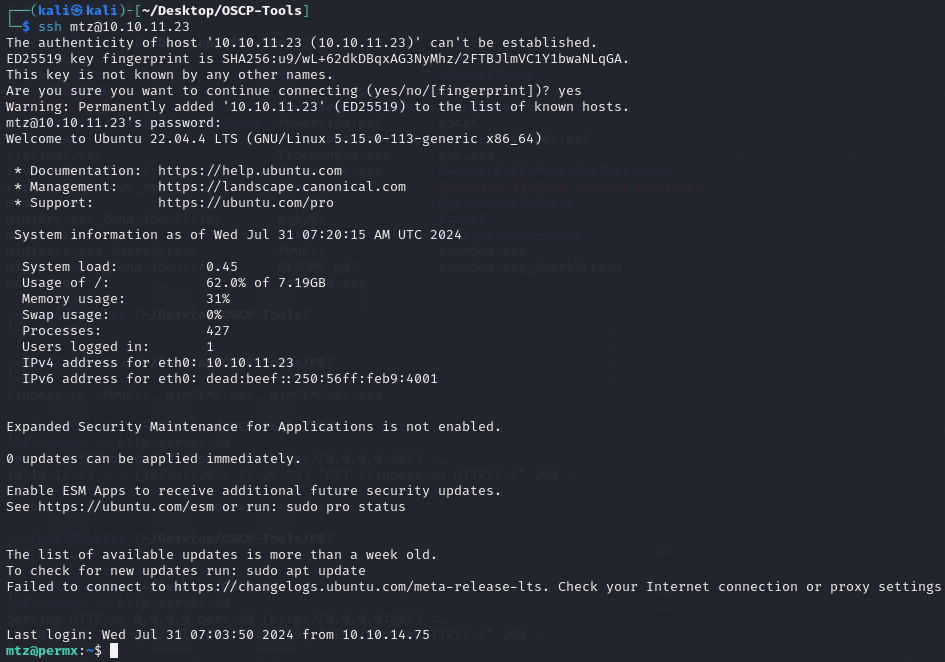Click the Kali symbol in the prompt
Image resolution: width=945 pixels, height=662 pixels.
coord(78,11)
